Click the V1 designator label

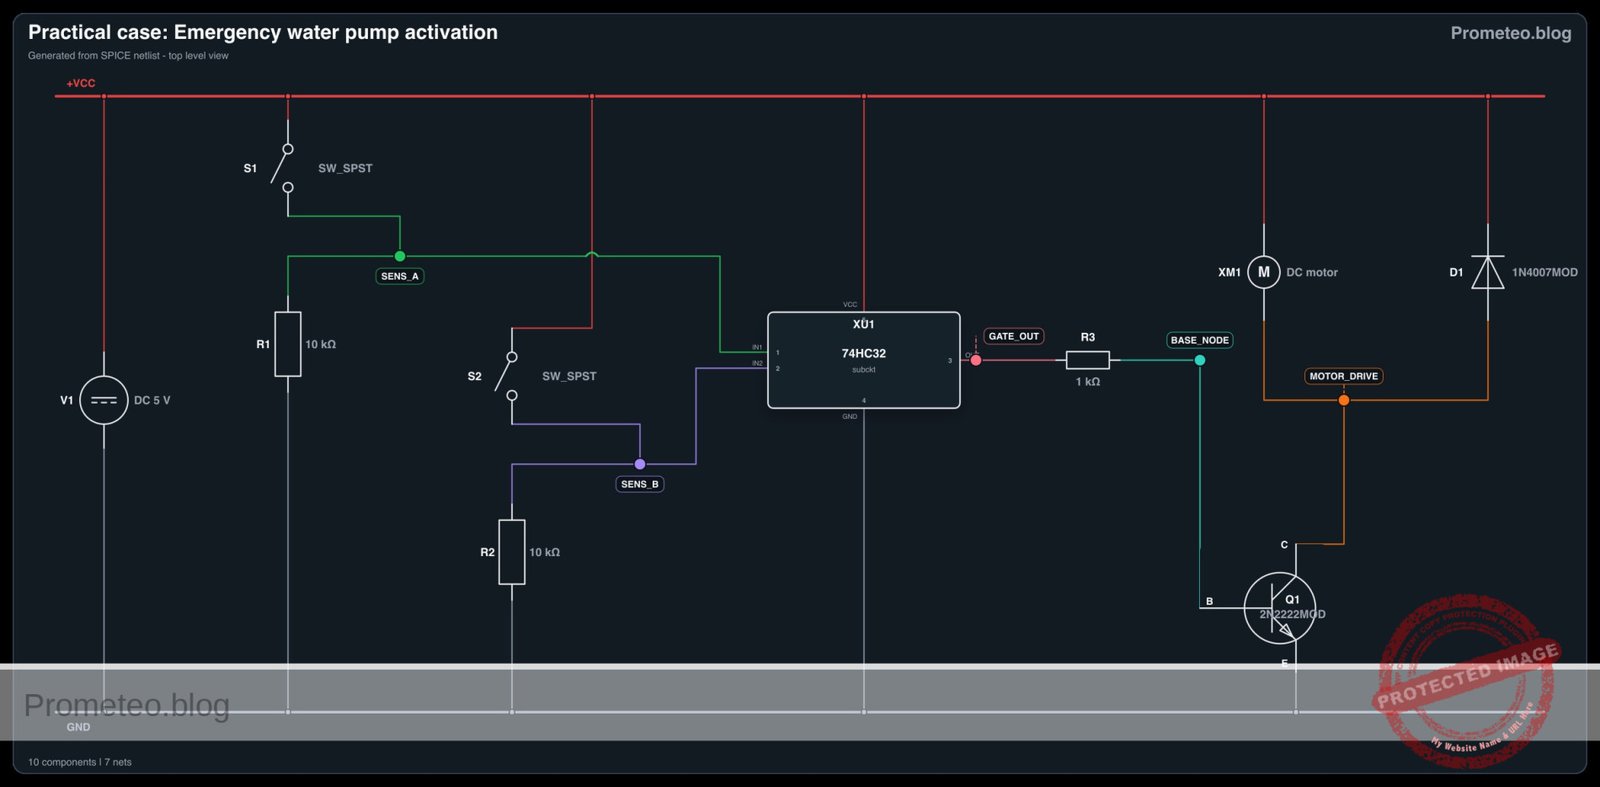tap(67, 400)
